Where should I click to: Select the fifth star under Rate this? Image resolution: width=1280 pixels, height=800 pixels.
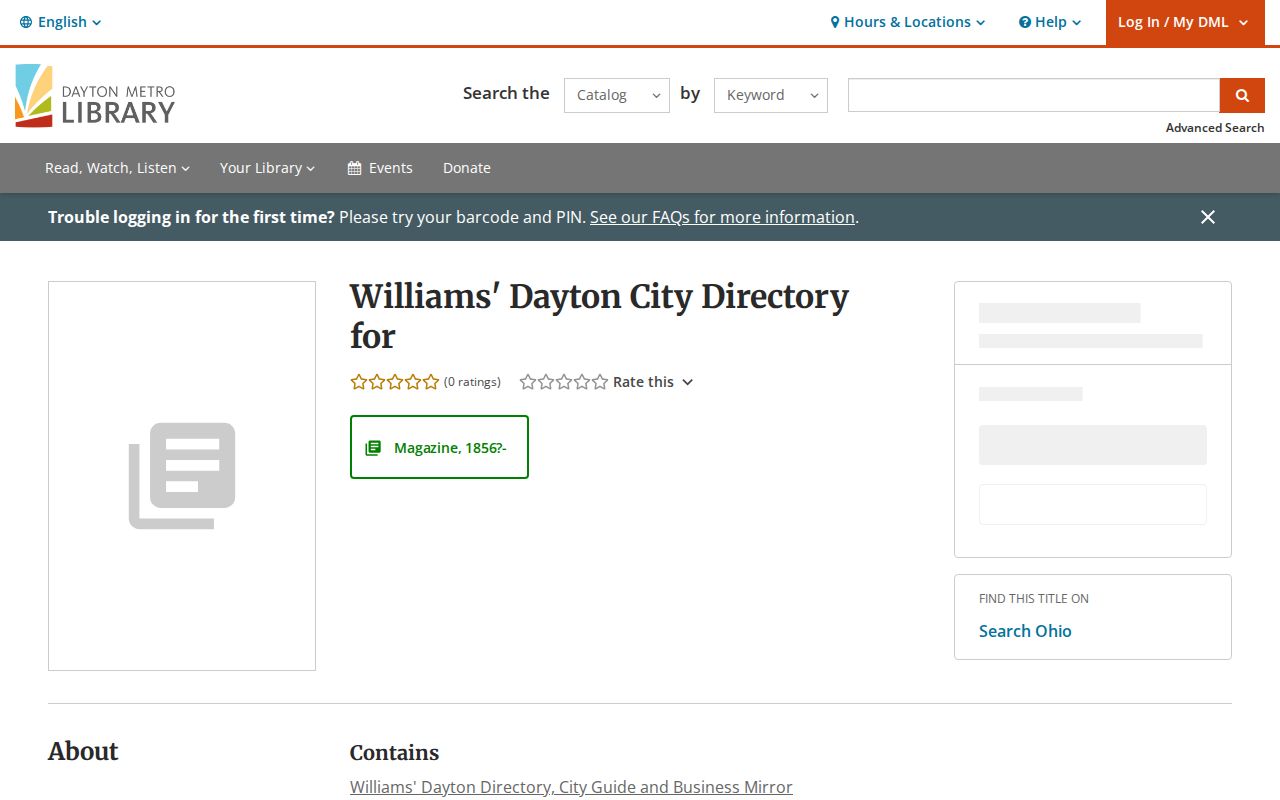point(600,382)
